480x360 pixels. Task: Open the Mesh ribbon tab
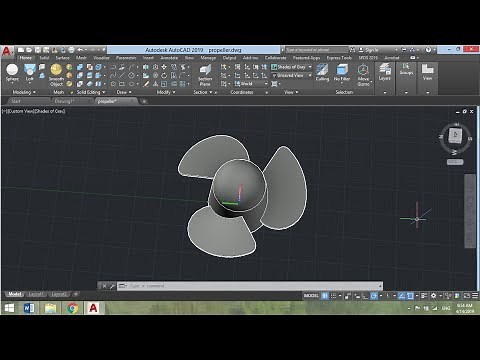click(x=81, y=58)
